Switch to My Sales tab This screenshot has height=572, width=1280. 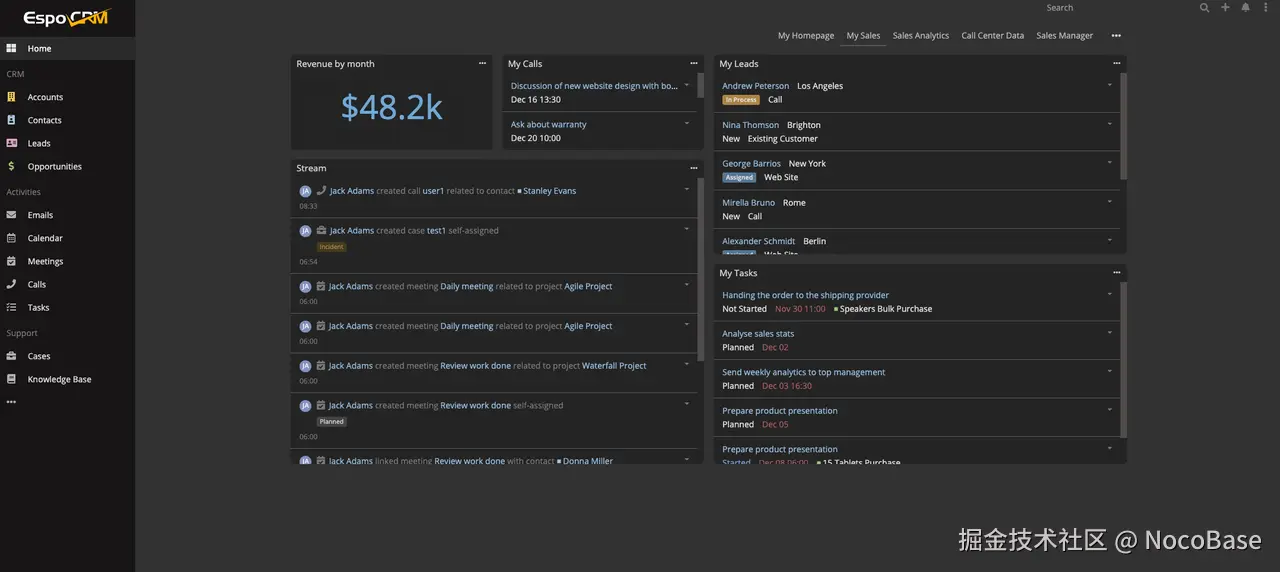(x=863, y=36)
